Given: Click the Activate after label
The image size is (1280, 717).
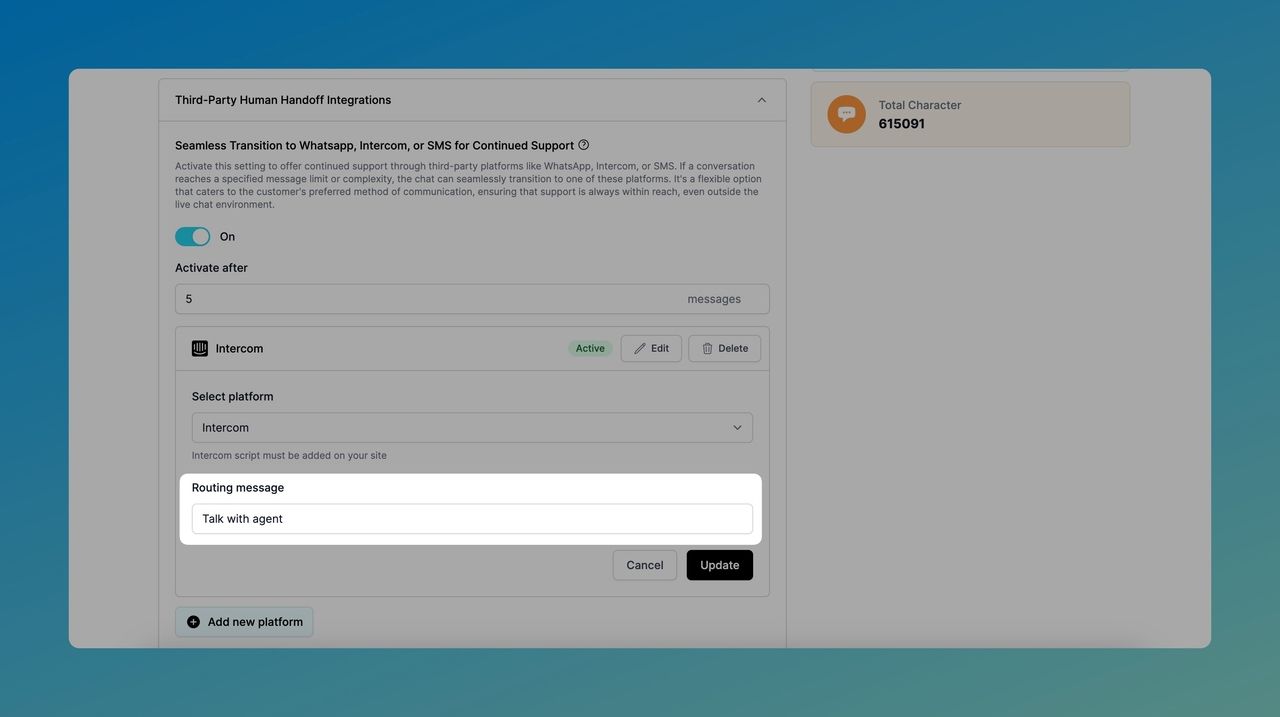Looking at the screenshot, I should (211, 268).
